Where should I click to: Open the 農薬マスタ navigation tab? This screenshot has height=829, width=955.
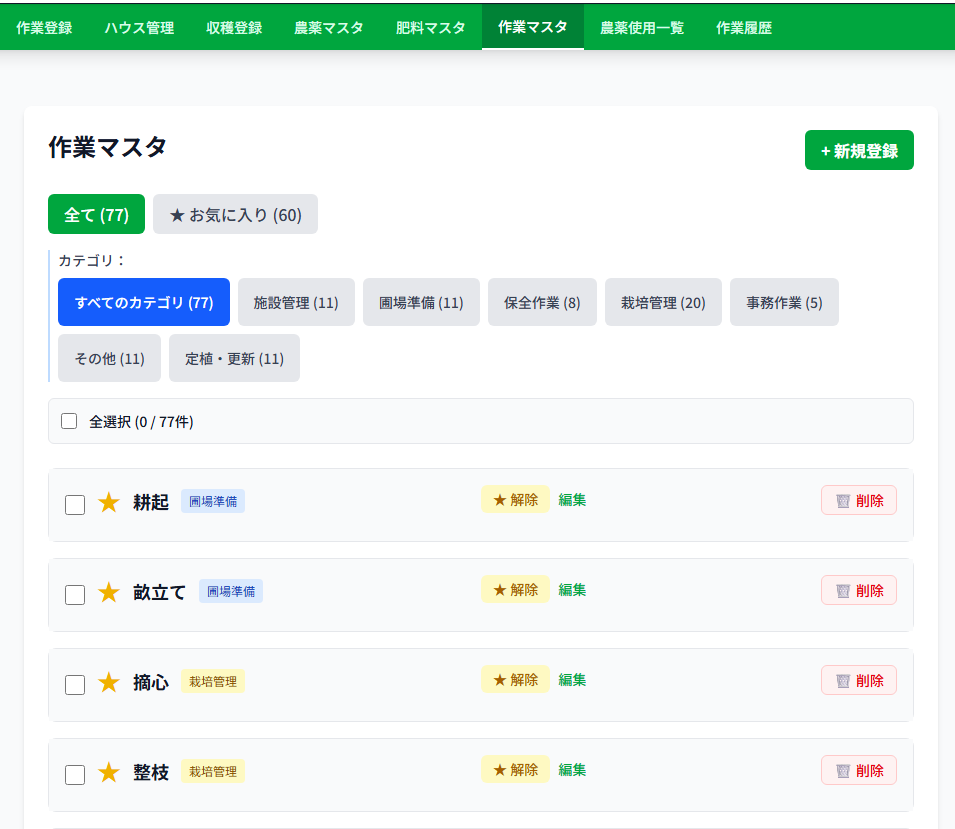click(x=328, y=28)
